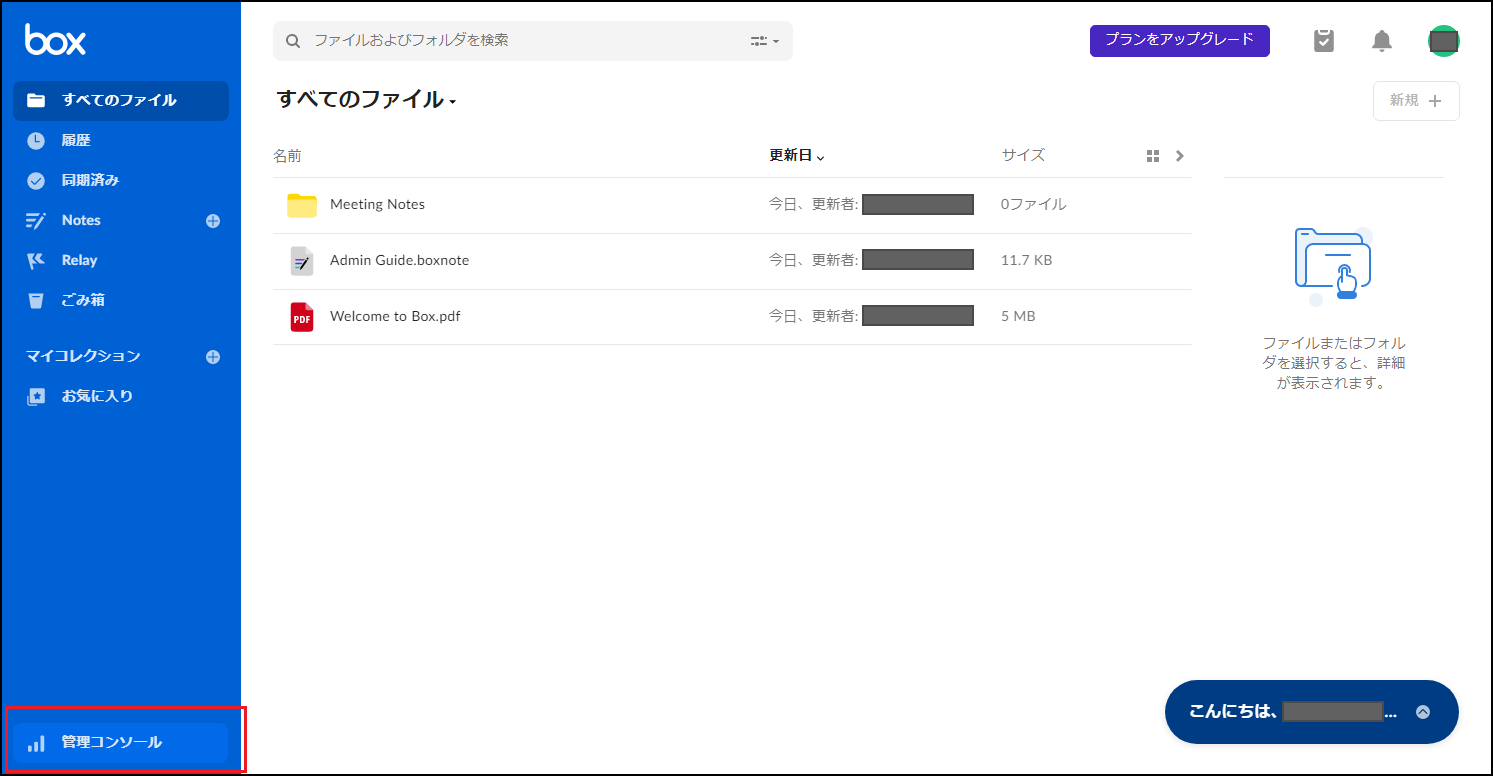Open the notifications bell icon
The height and width of the screenshot is (776, 1493).
1382,41
